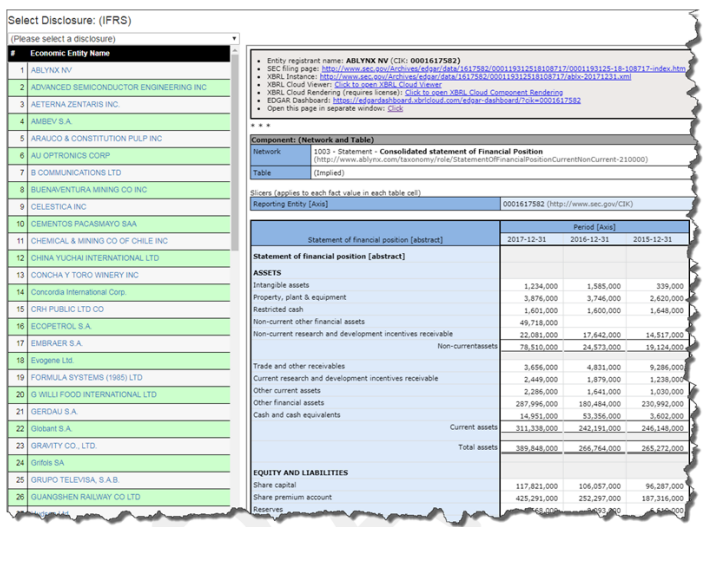Viewport: 710px width, 570px height.
Task: Select ADVANCED SEMICONDUCTOR ENGINEERING INC entity
Action: 119,87
